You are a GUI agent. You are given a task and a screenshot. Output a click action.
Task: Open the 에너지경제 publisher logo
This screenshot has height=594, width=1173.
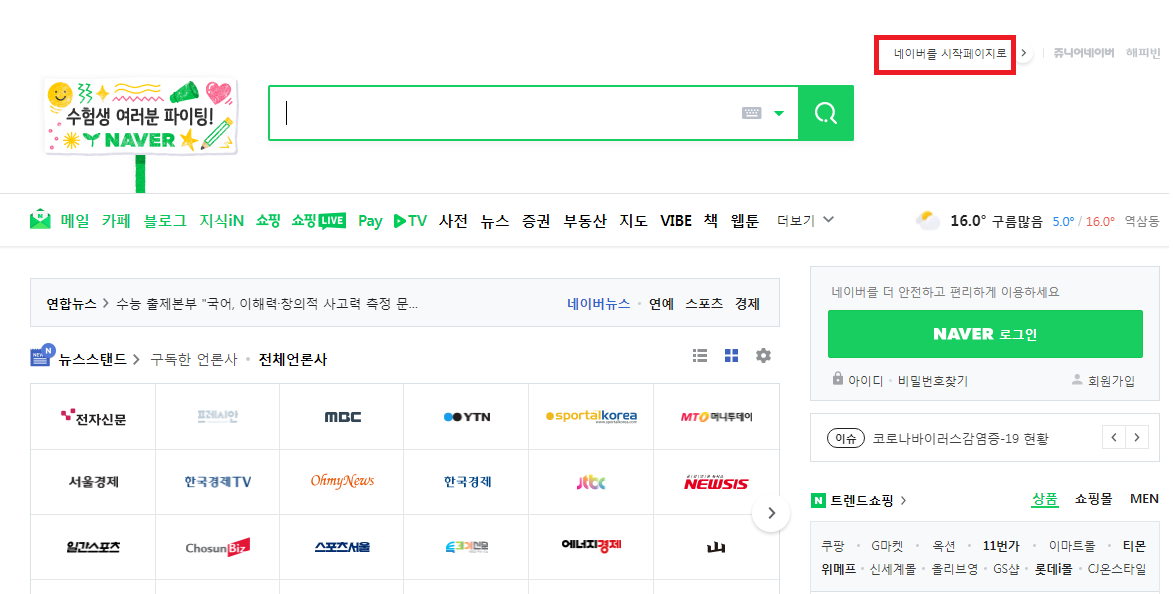(x=591, y=547)
